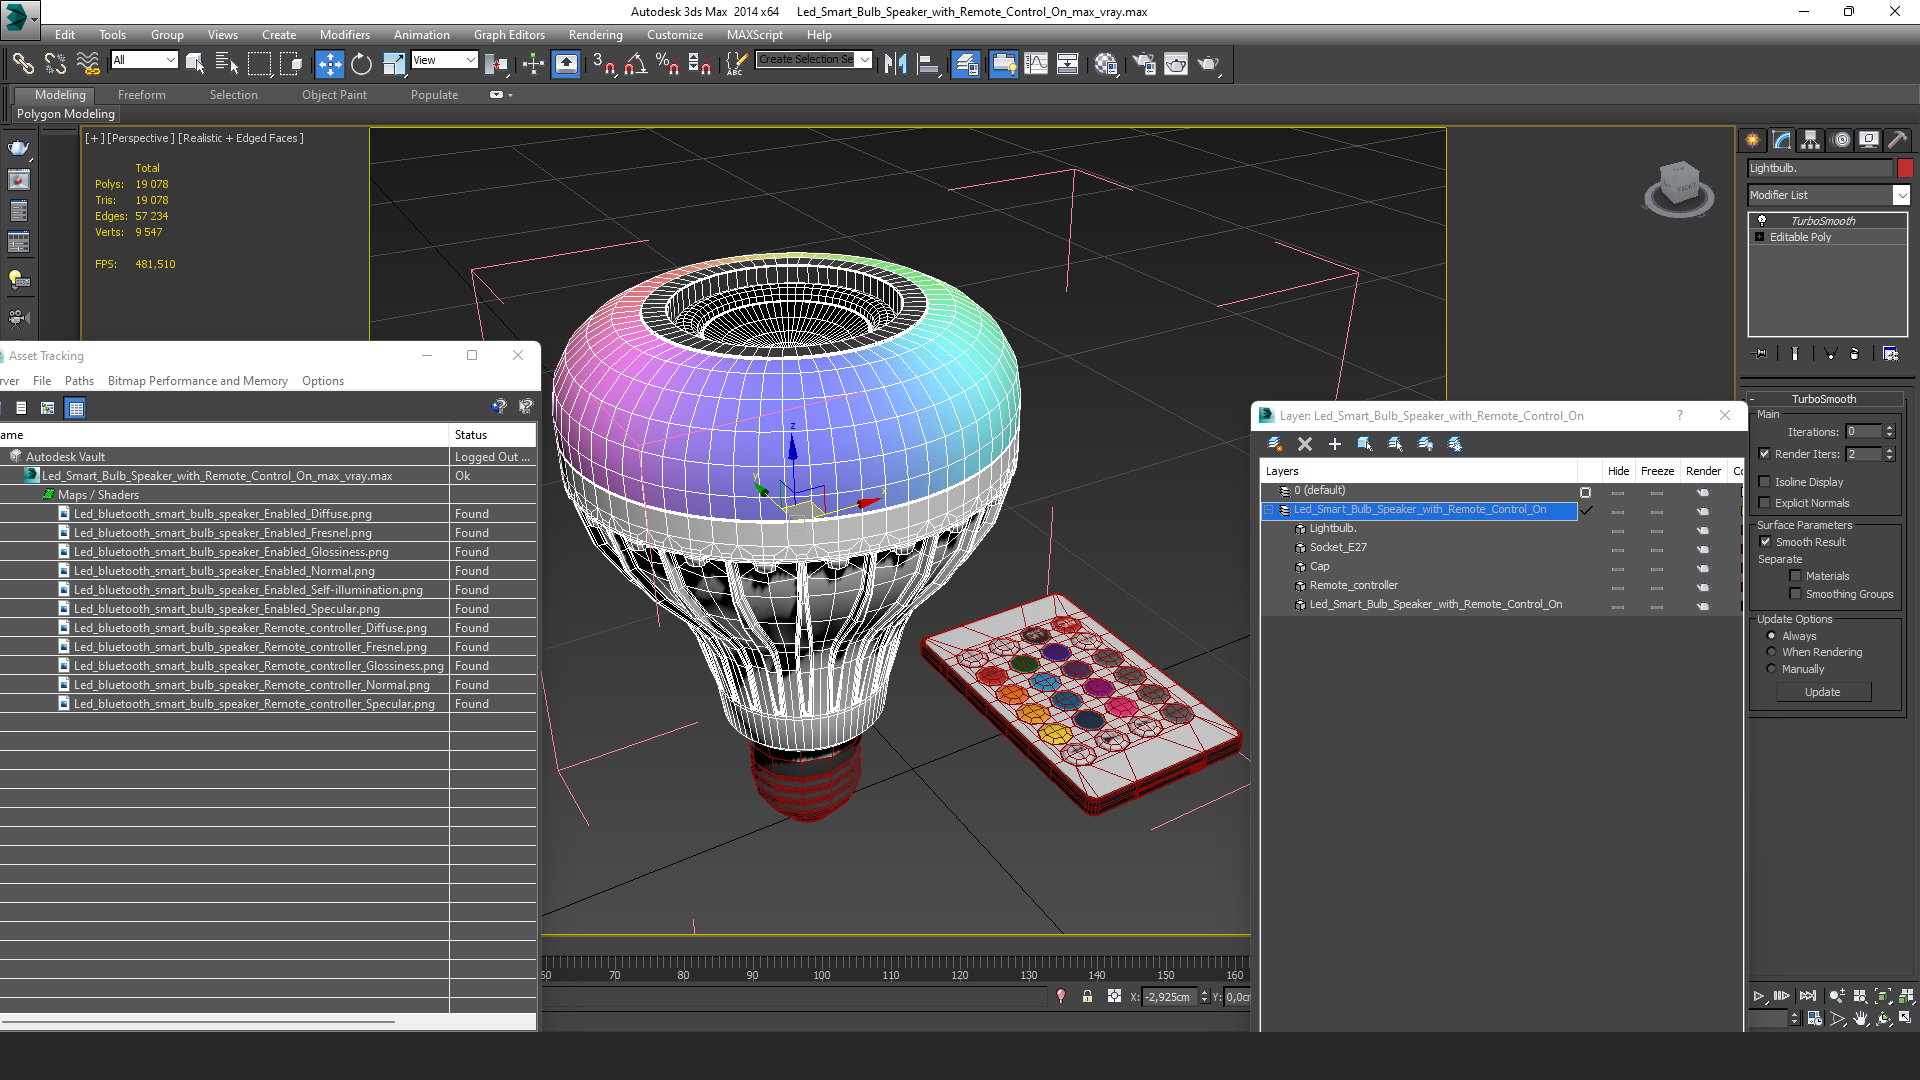Uncheck Smooth Result option
The image size is (1920, 1080).
point(1765,542)
